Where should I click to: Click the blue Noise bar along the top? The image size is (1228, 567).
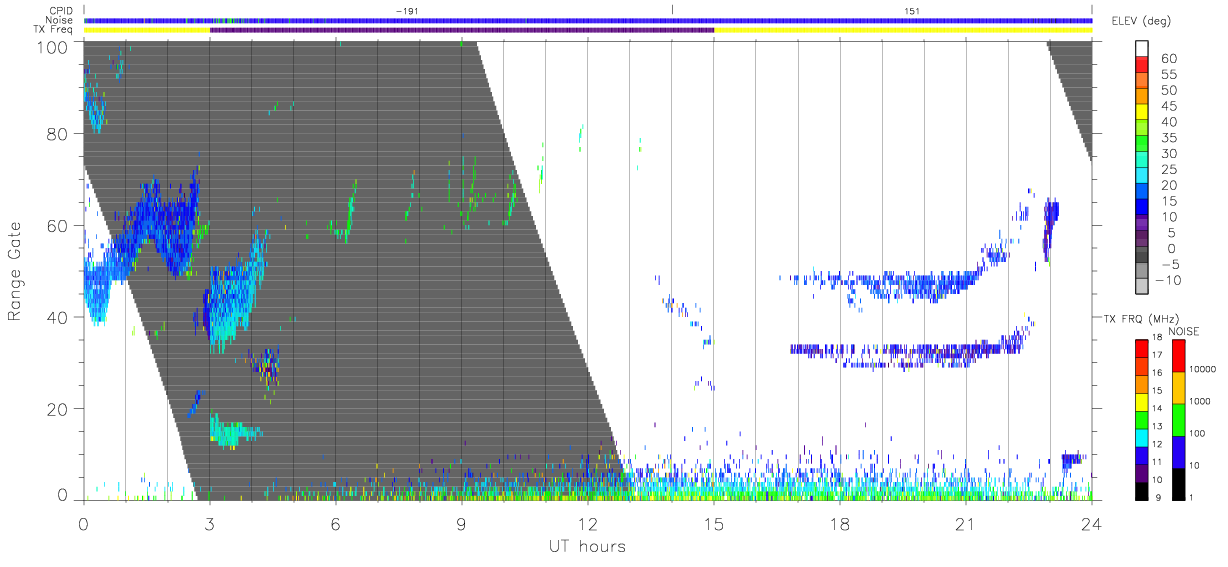pos(588,20)
